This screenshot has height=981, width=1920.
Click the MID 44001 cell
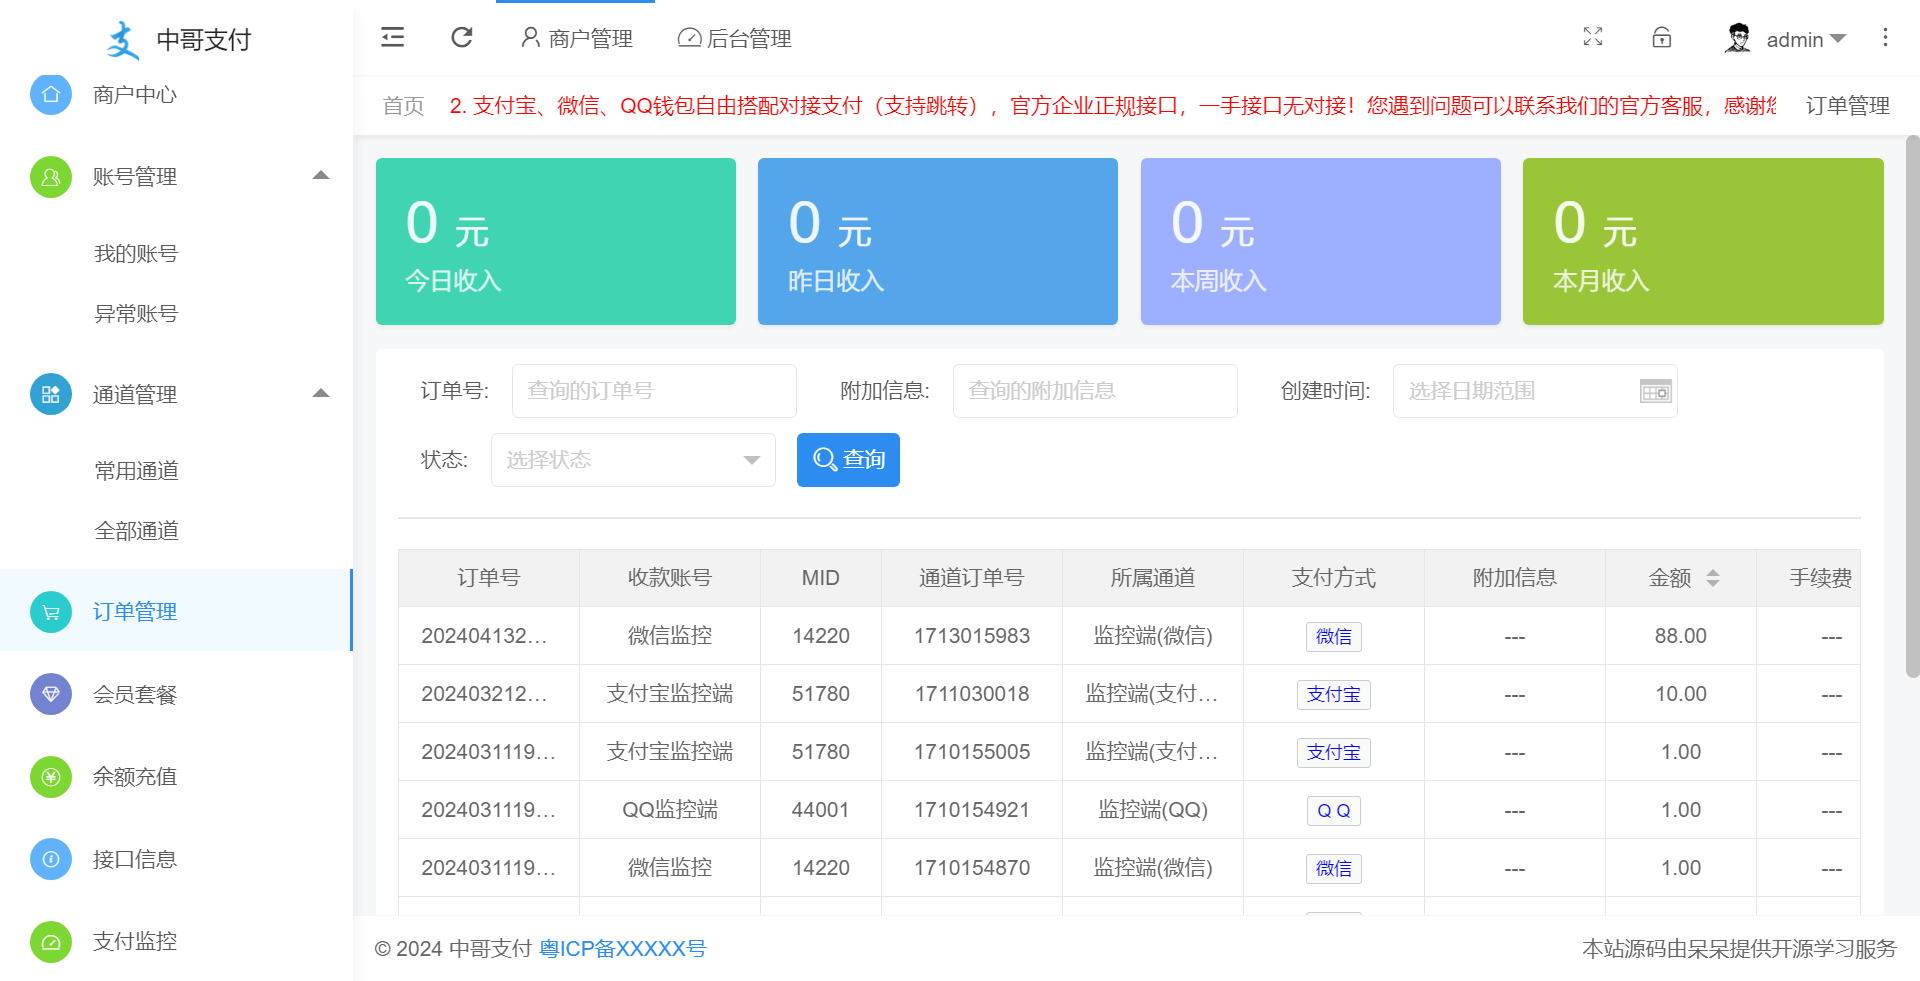pyautogui.click(x=821, y=810)
